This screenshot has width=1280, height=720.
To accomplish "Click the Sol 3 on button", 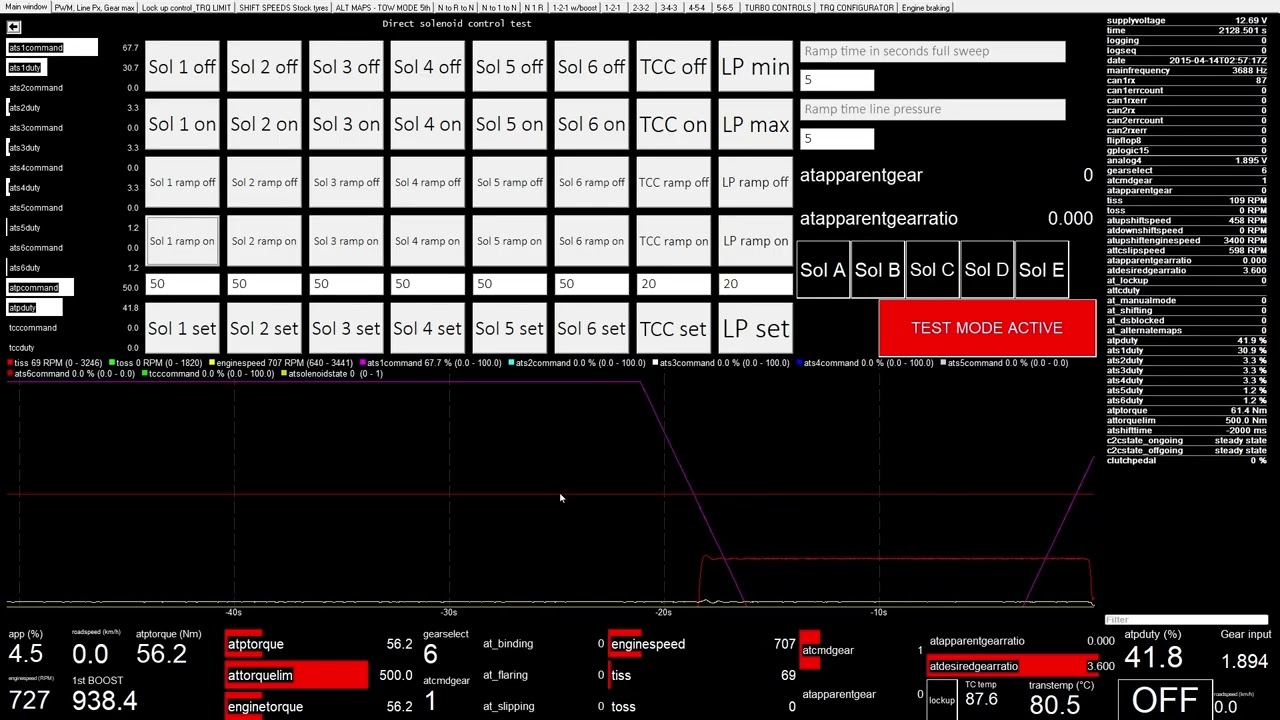I will [x=346, y=125].
